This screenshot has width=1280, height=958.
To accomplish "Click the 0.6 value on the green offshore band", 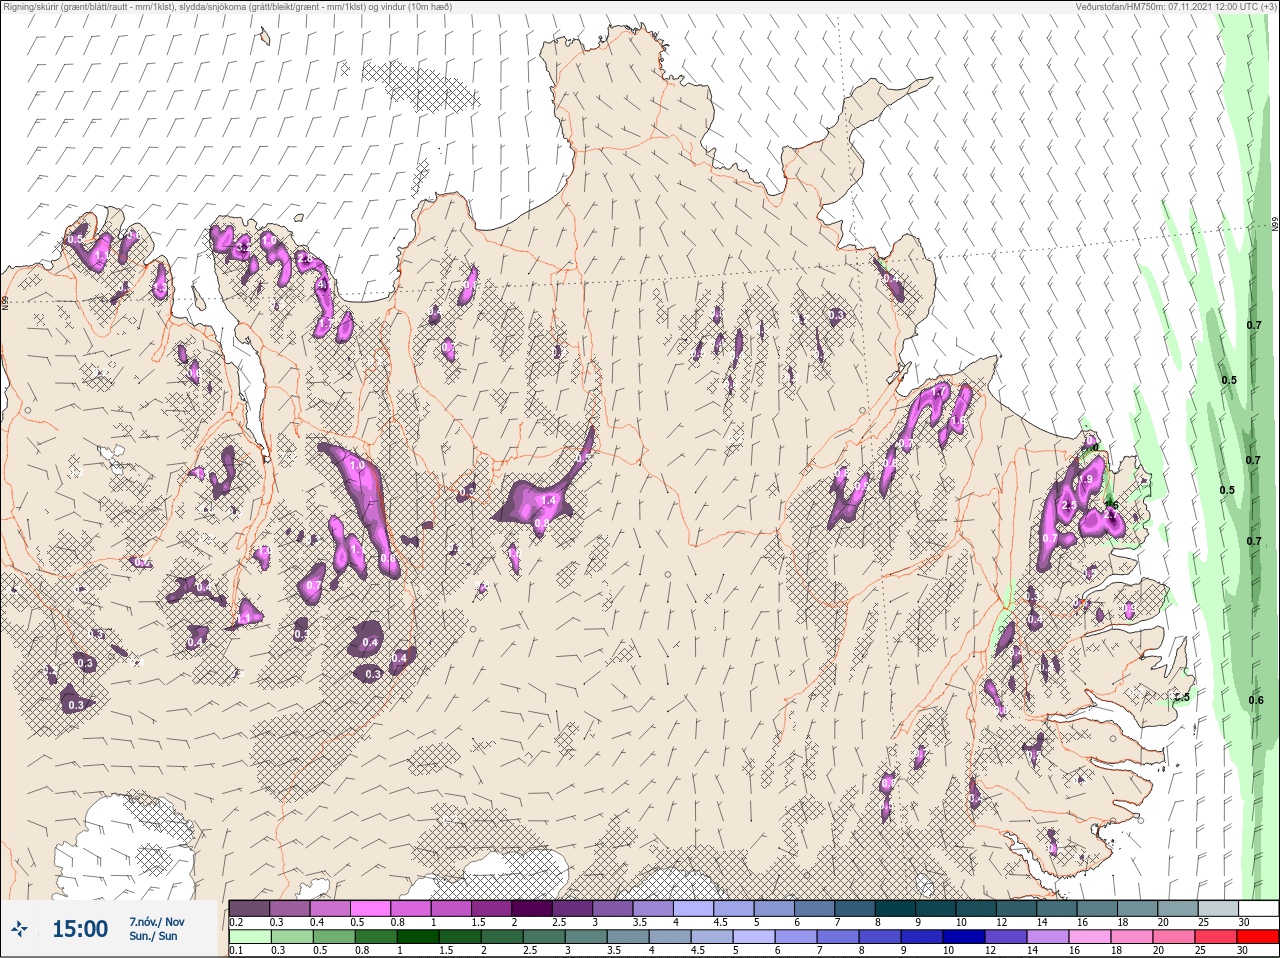I will pos(1256,700).
